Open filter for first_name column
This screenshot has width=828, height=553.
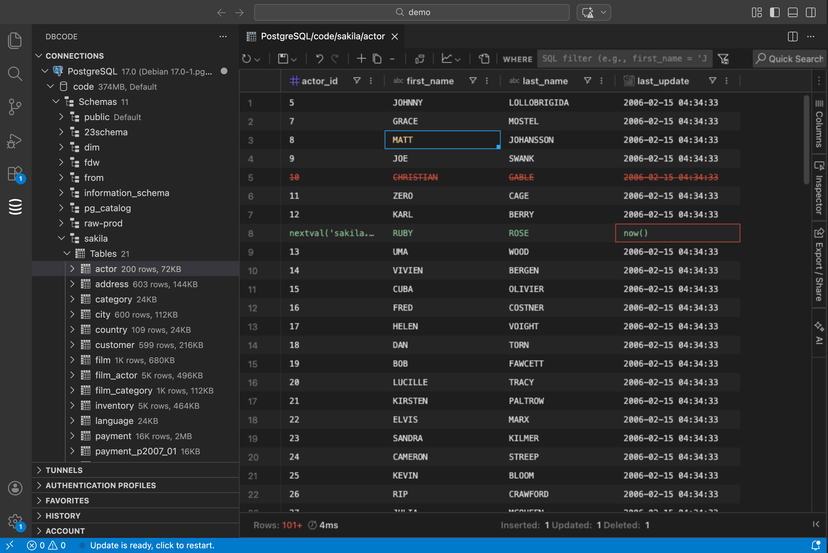tap(473, 81)
